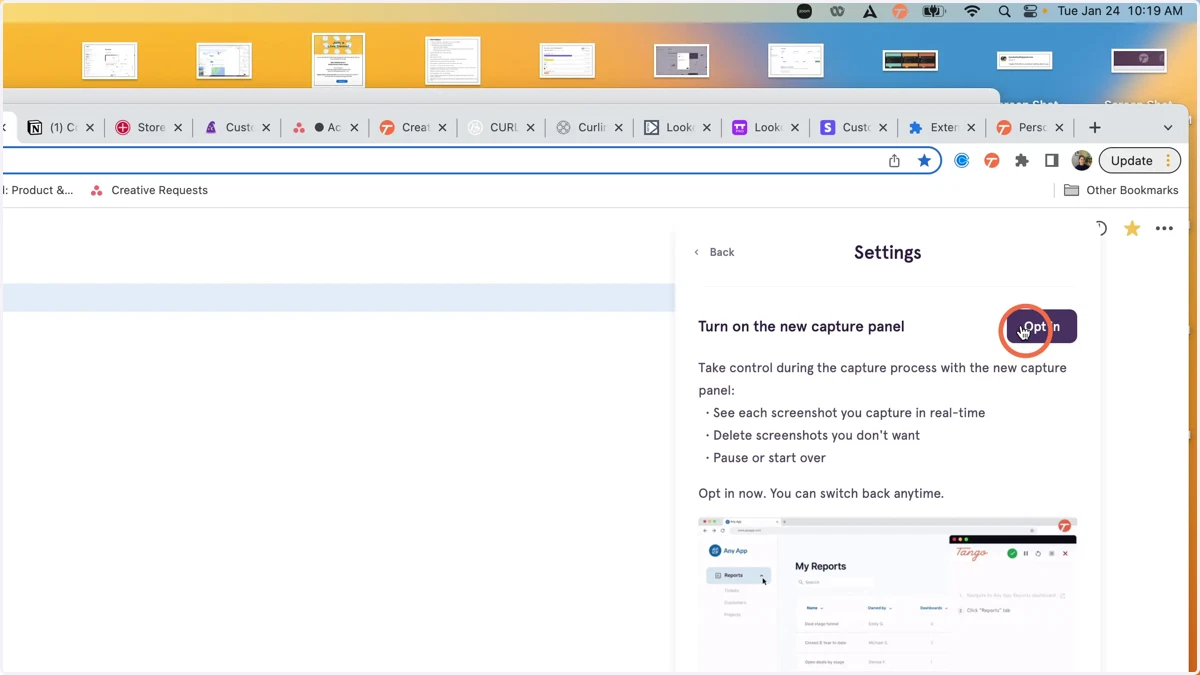Click the date and time in the menu bar

[x=1120, y=11]
